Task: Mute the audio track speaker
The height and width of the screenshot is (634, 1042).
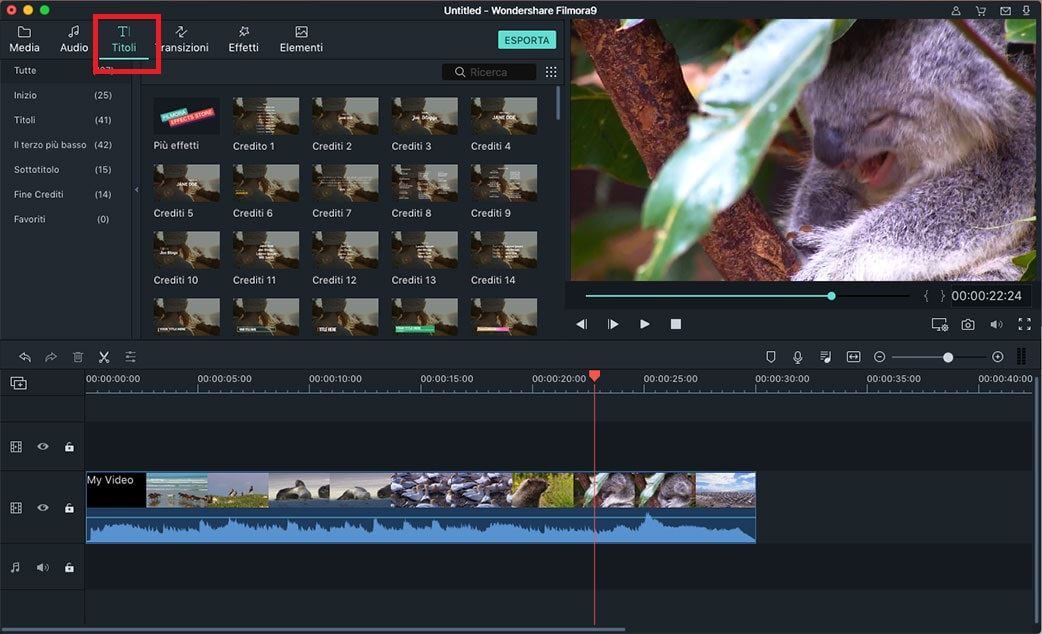Action: (x=43, y=568)
